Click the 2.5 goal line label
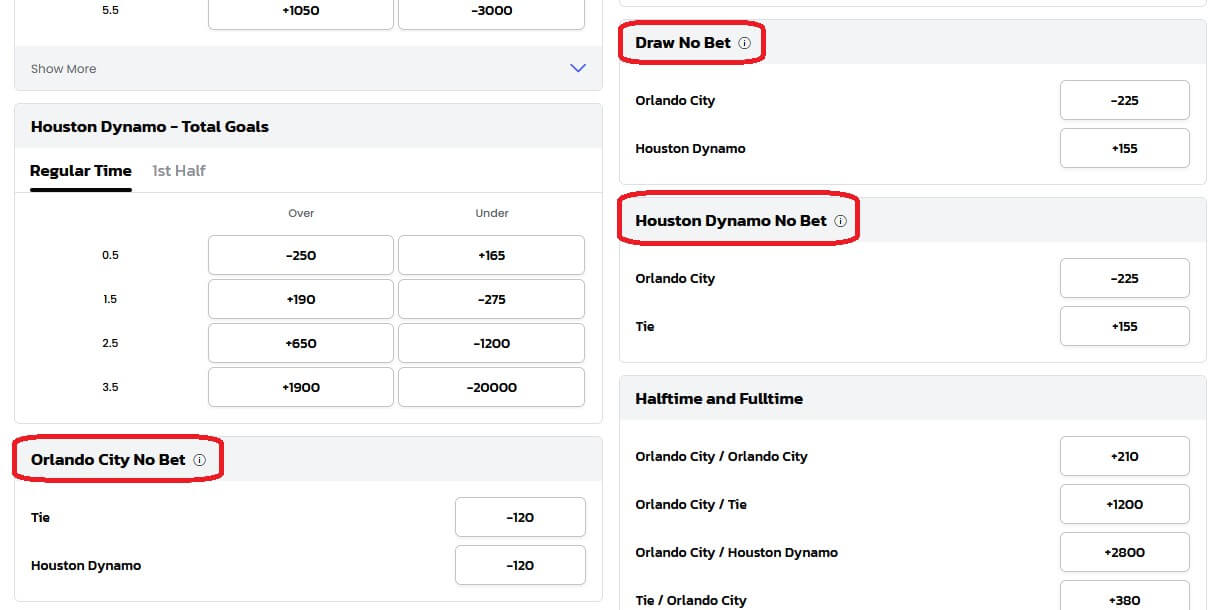 tap(110, 343)
